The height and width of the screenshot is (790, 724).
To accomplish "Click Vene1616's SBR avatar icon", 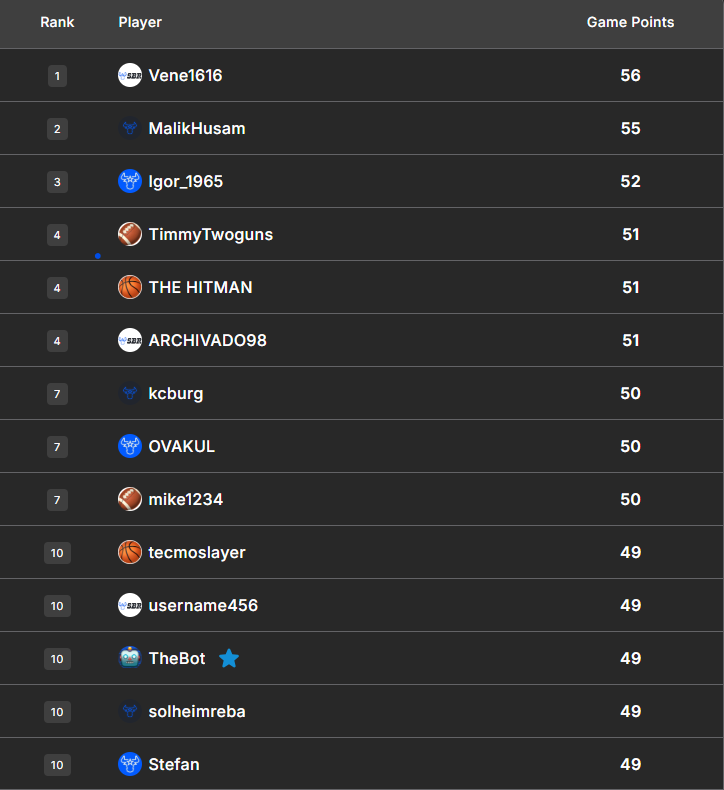I will click(x=130, y=75).
